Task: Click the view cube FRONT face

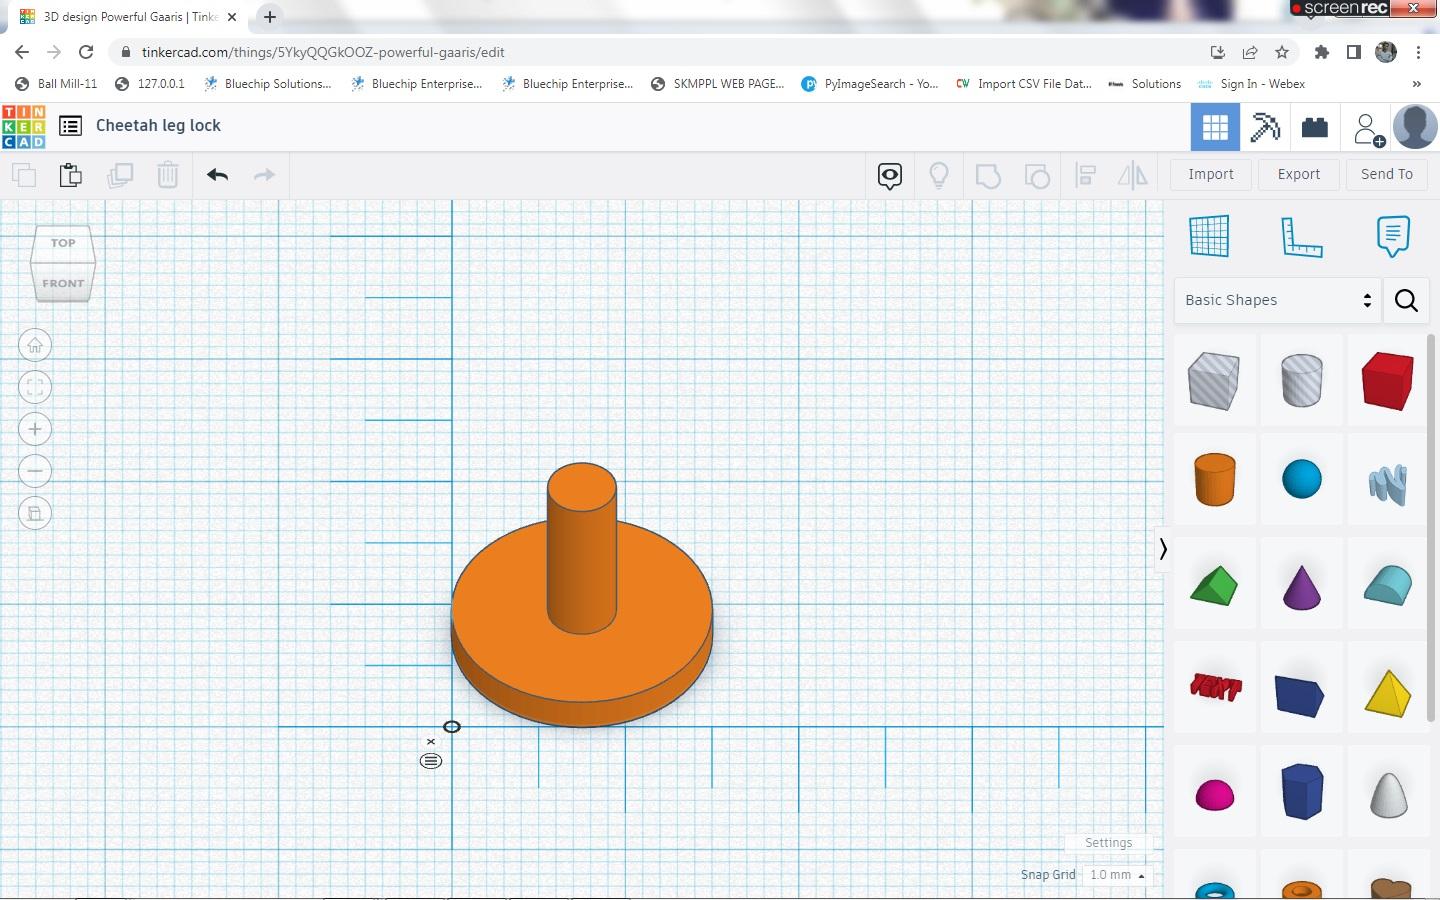Action: (63, 281)
